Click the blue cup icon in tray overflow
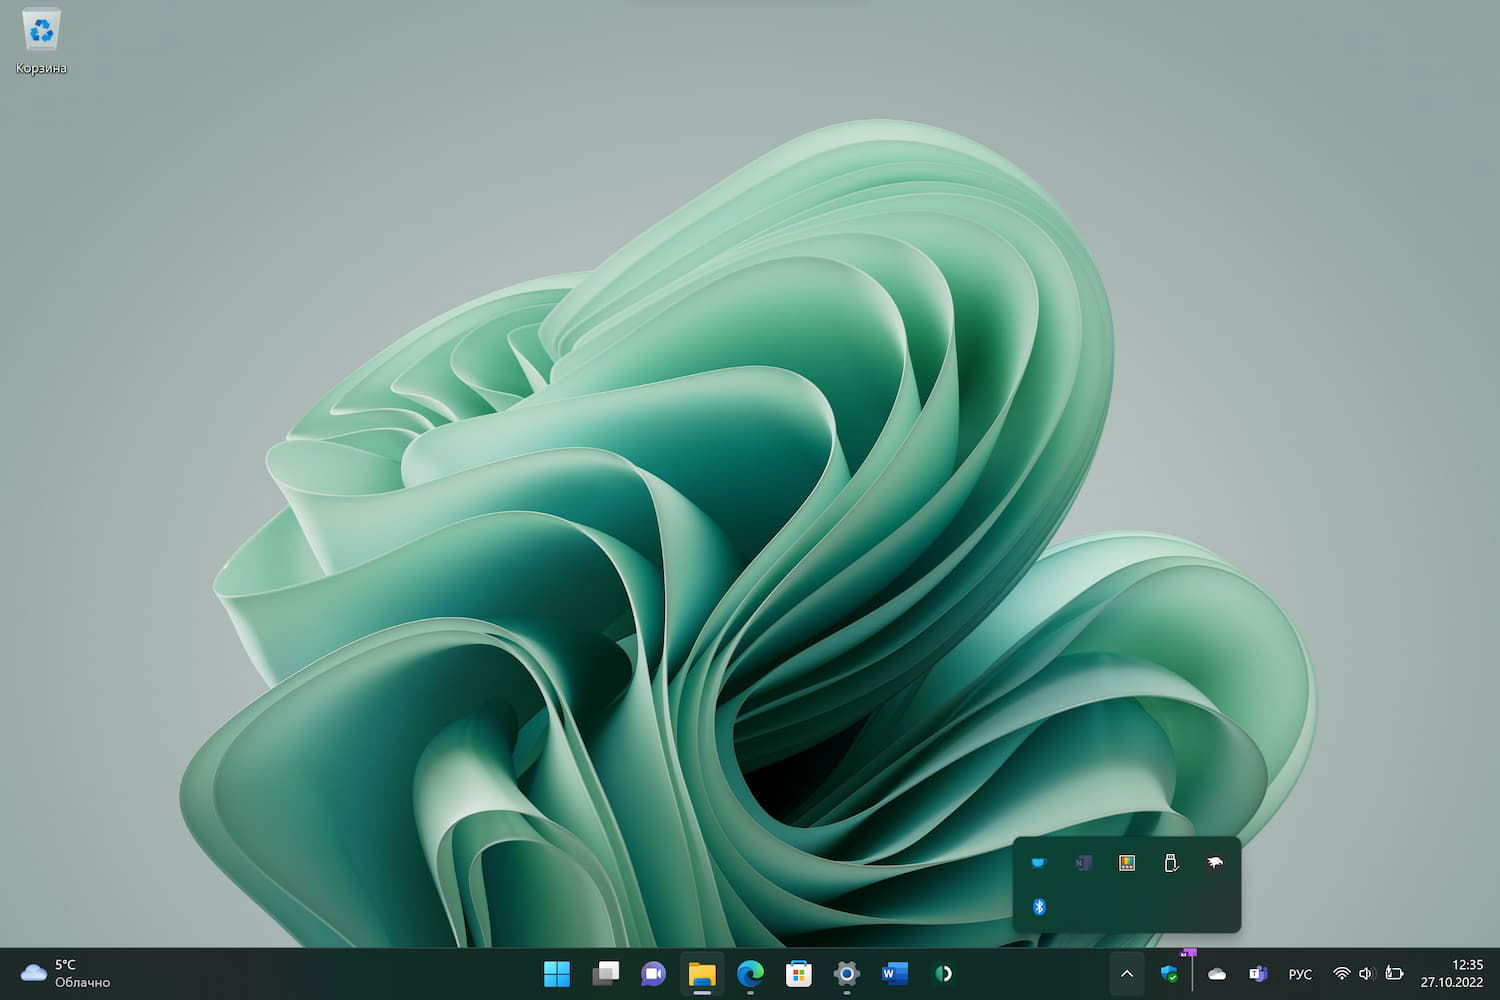Screen dimensions: 1500x1000 [x=1039, y=863]
